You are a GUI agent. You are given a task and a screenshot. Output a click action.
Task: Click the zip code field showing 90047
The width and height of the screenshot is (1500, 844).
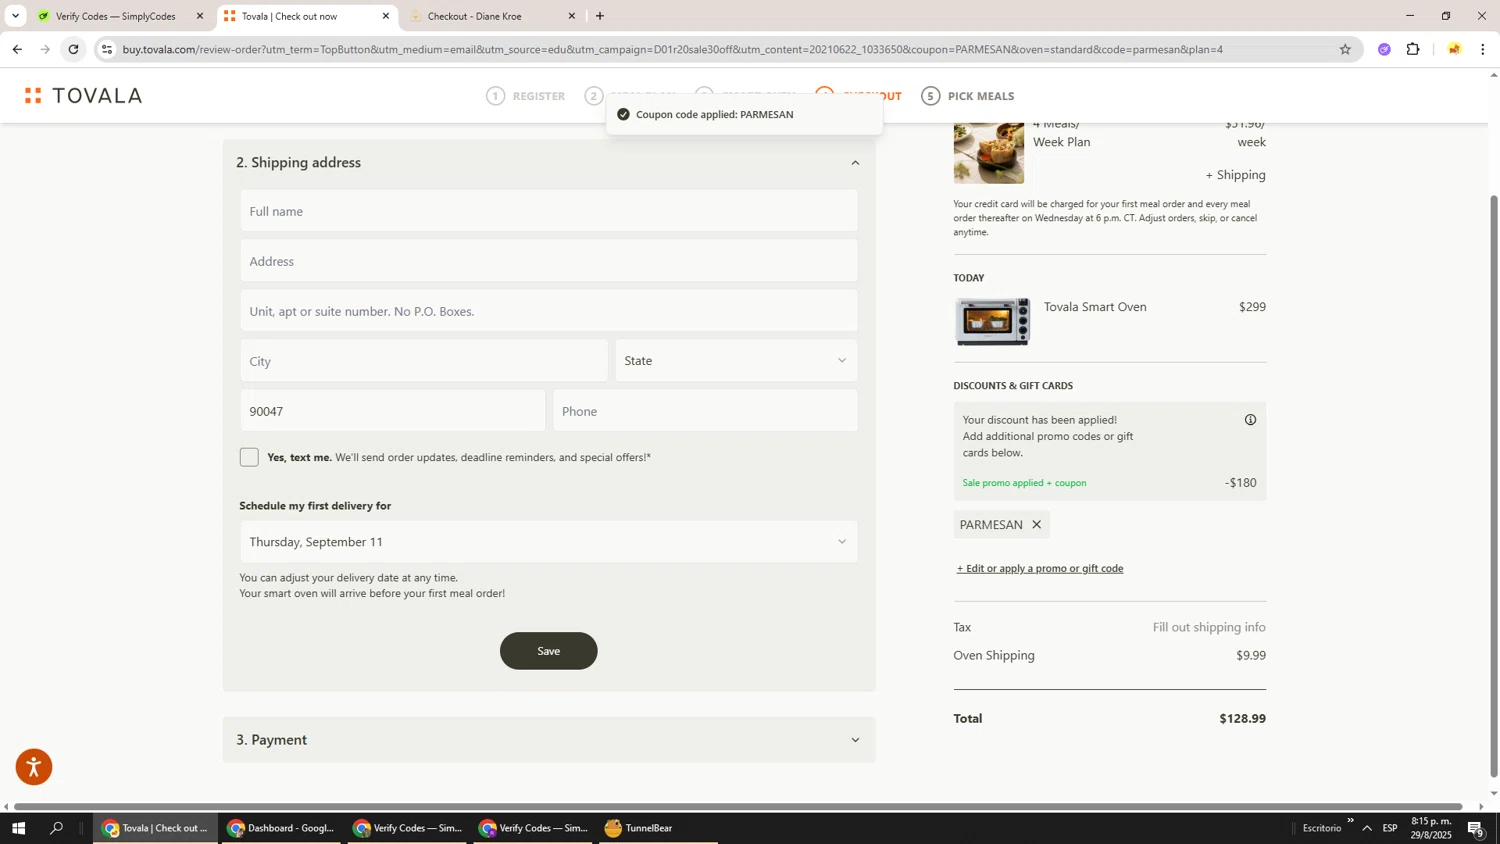(392, 411)
